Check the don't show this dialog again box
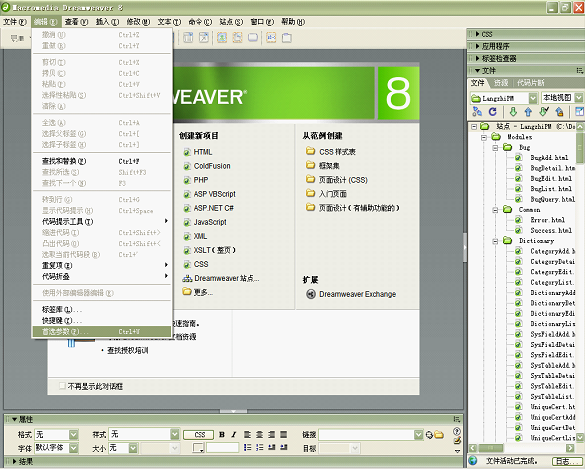Screen dimensions: 585x469 (62, 386)
